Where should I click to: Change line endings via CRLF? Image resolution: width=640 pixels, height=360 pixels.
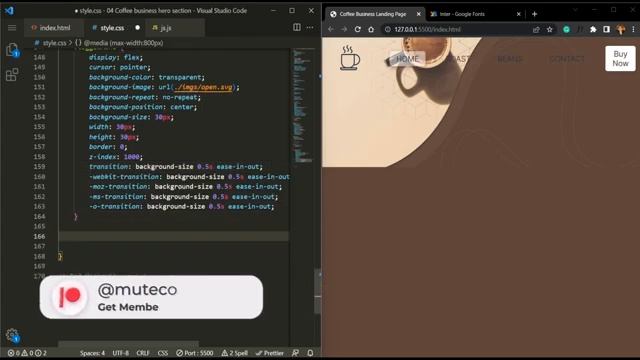tap(143, 353)
